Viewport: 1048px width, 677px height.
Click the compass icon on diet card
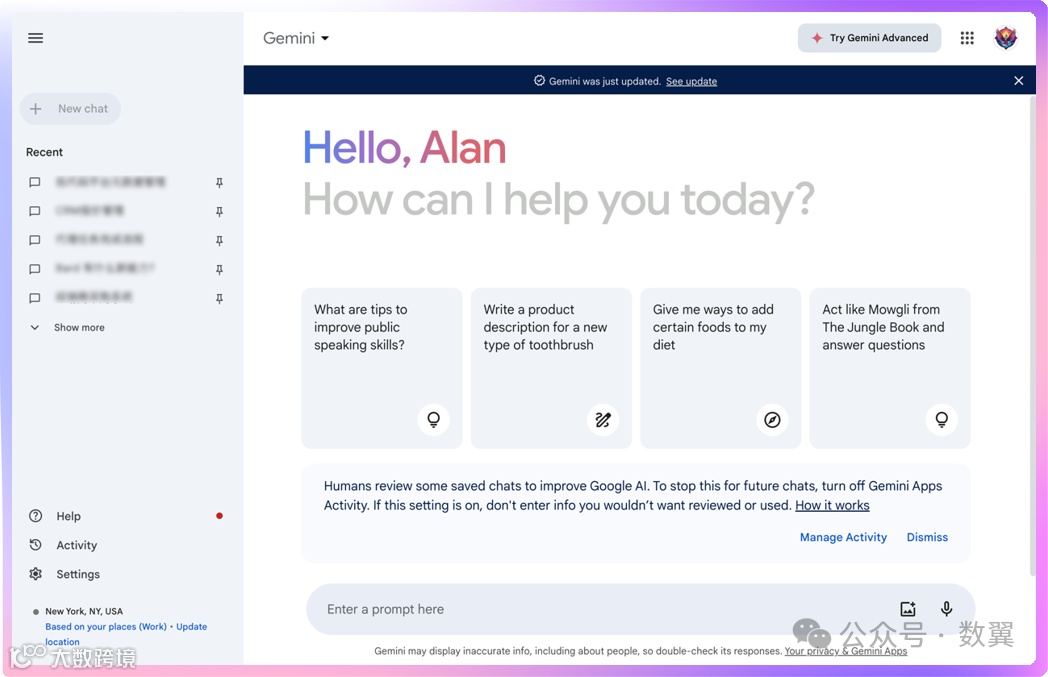[x=772, y=420]
